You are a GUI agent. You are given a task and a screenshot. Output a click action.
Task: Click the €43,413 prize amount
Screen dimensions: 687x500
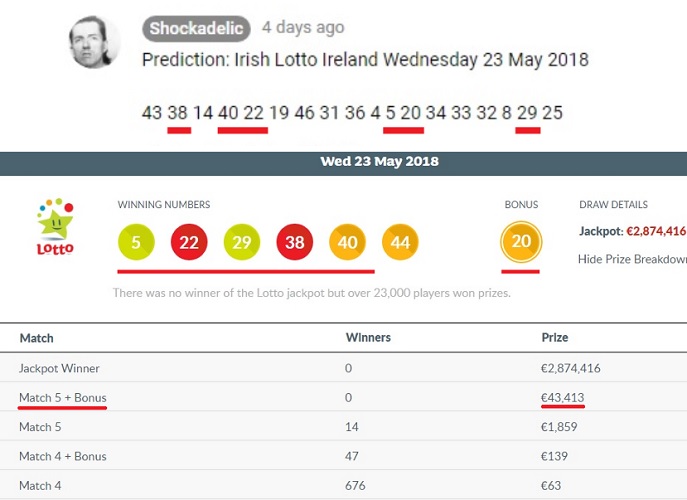pos(563,398)
